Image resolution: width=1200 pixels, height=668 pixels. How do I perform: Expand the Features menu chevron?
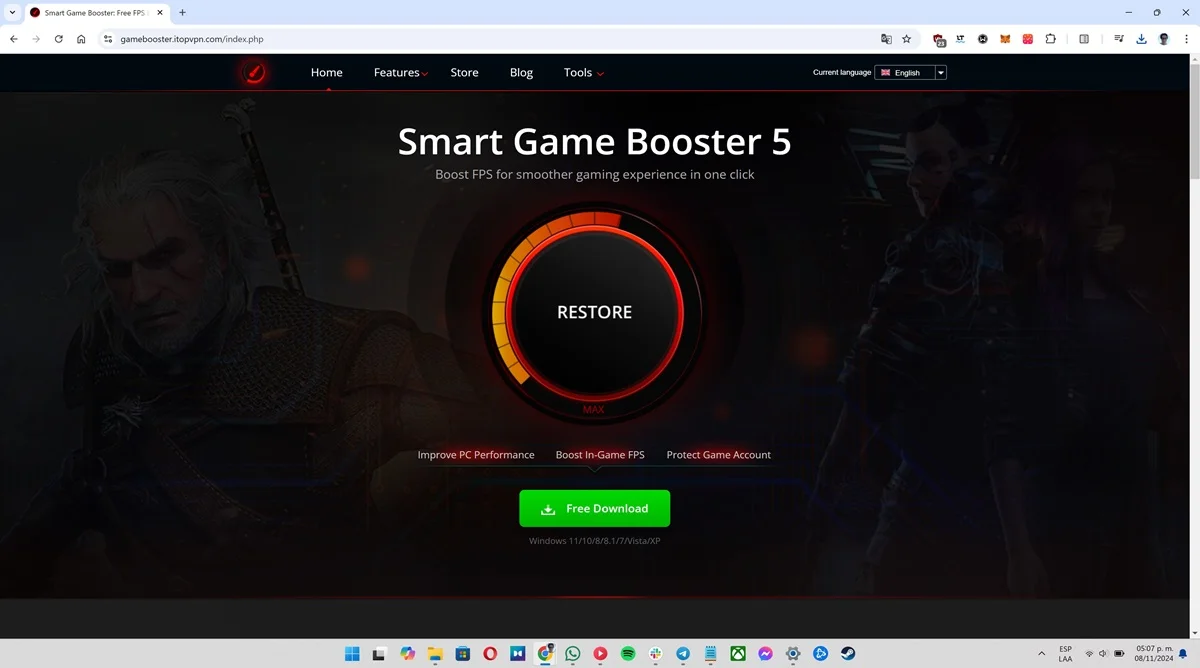(424, 73)
